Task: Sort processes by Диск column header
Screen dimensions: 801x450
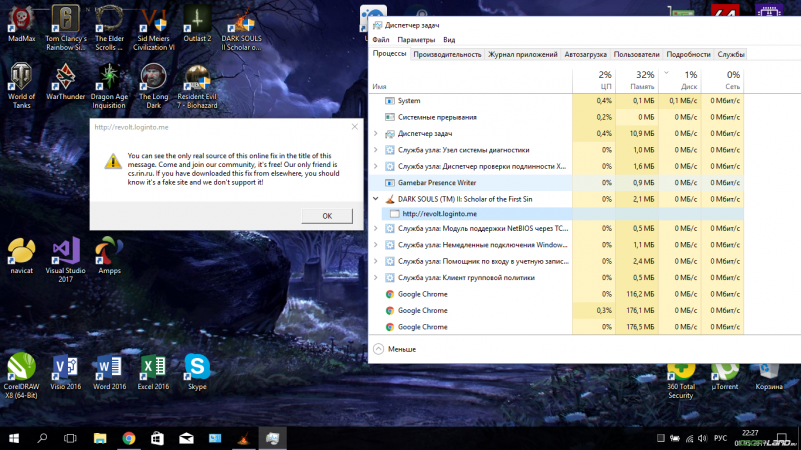Action: [680, 80]
